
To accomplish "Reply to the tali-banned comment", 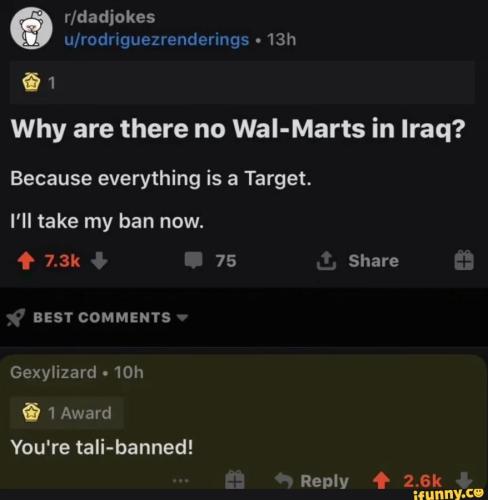I will [x=312, y=481].
